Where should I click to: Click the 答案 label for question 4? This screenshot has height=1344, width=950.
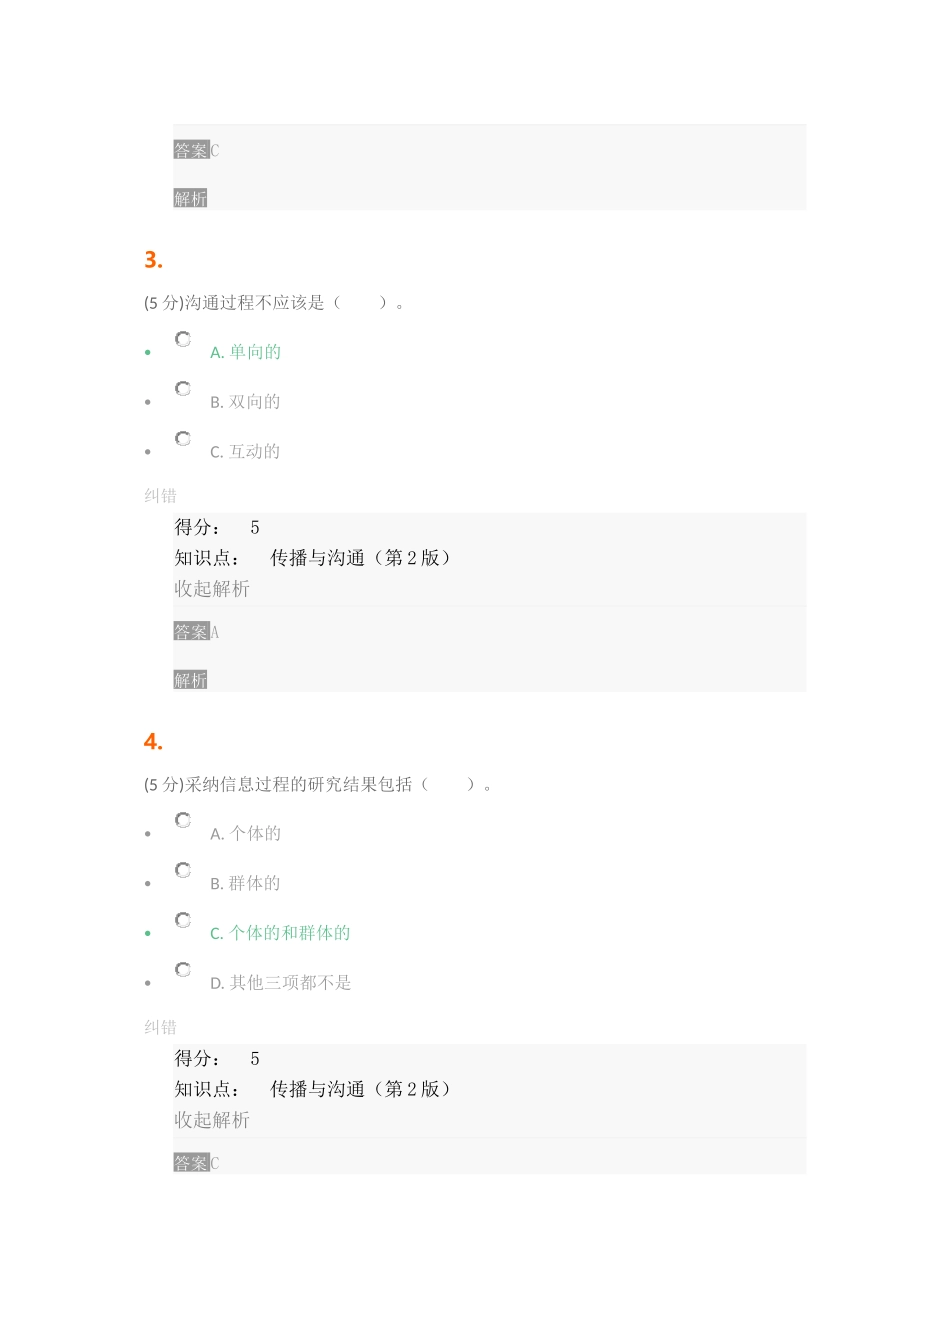point(191,1163)
